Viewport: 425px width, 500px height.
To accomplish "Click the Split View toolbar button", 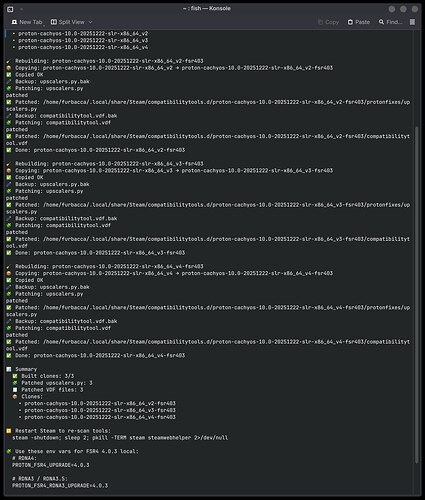I will point(68,22).
